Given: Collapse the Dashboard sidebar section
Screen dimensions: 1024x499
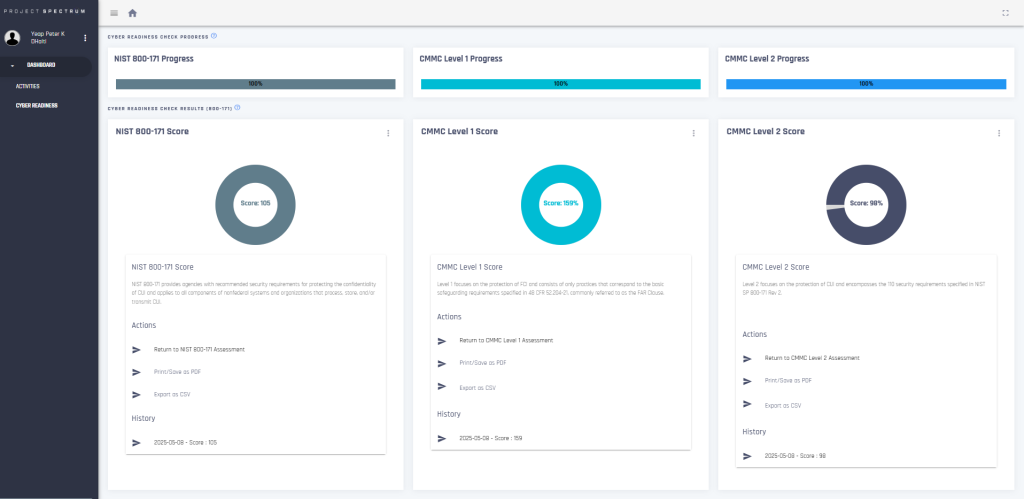Looking at the screenshot, I should (x=14, y=65).
